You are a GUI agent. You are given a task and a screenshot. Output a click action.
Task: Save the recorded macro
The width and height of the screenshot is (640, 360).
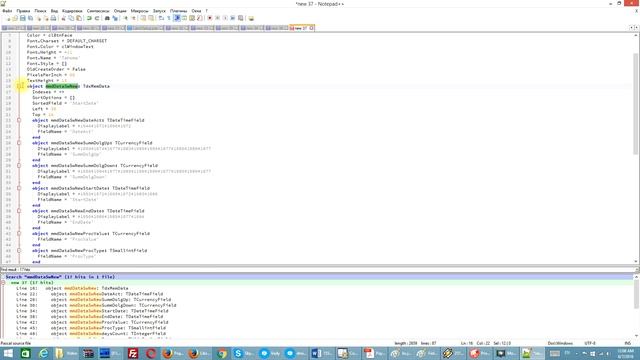click(240, 18)
